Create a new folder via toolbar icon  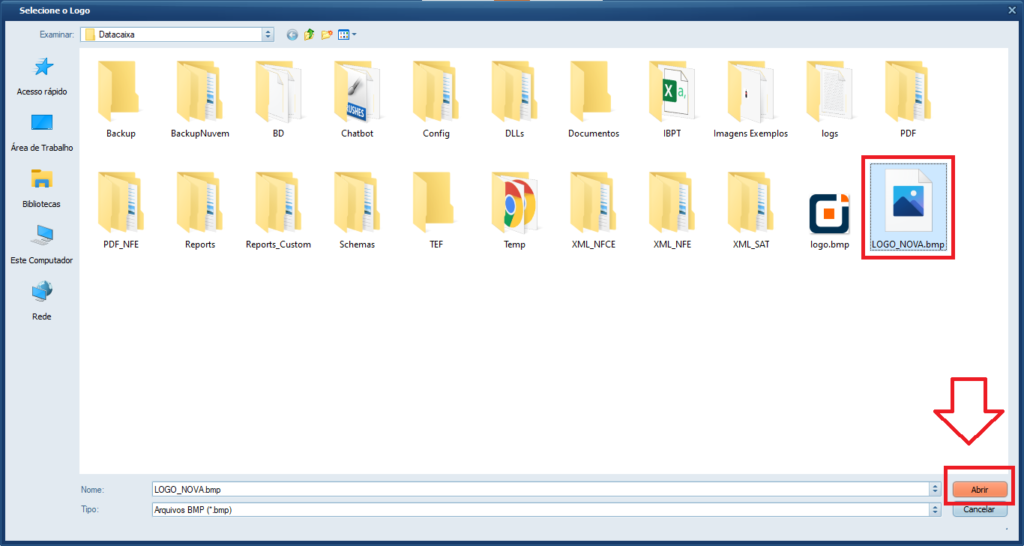pos(326,34)
